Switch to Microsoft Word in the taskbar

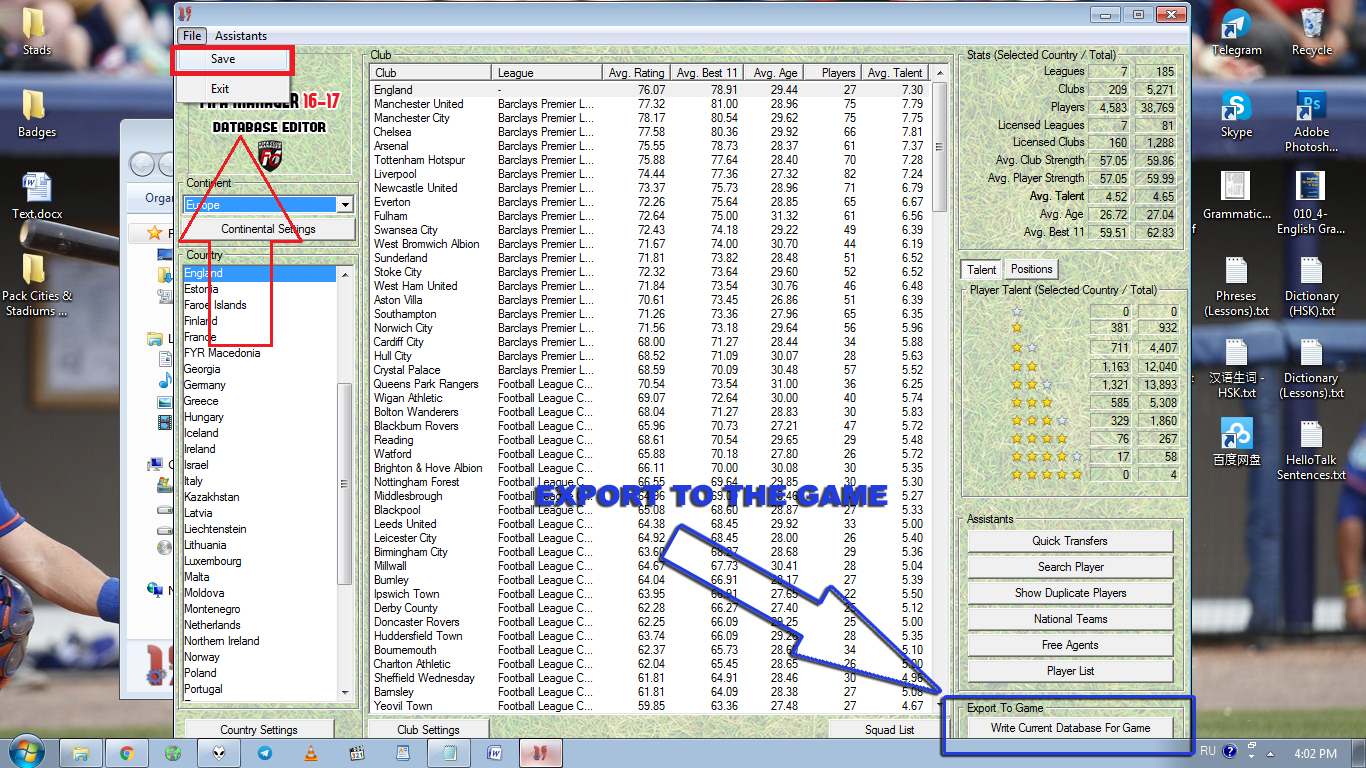click(494, 753)
